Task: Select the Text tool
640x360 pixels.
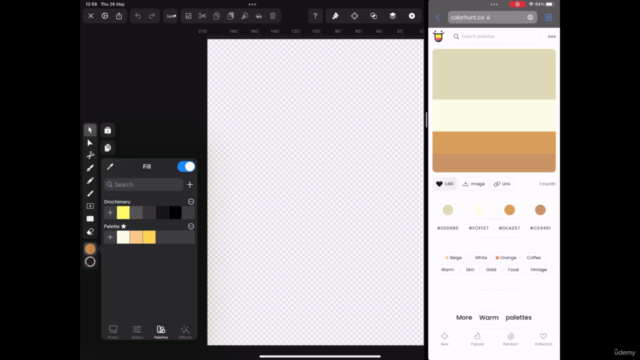Action: [x=90, y=206]
